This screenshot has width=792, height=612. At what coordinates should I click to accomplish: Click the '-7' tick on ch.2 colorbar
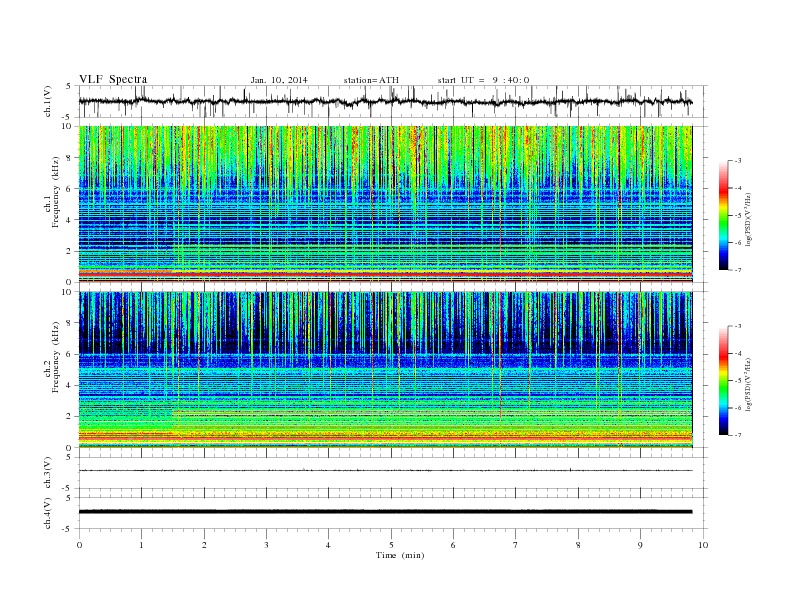737,435
